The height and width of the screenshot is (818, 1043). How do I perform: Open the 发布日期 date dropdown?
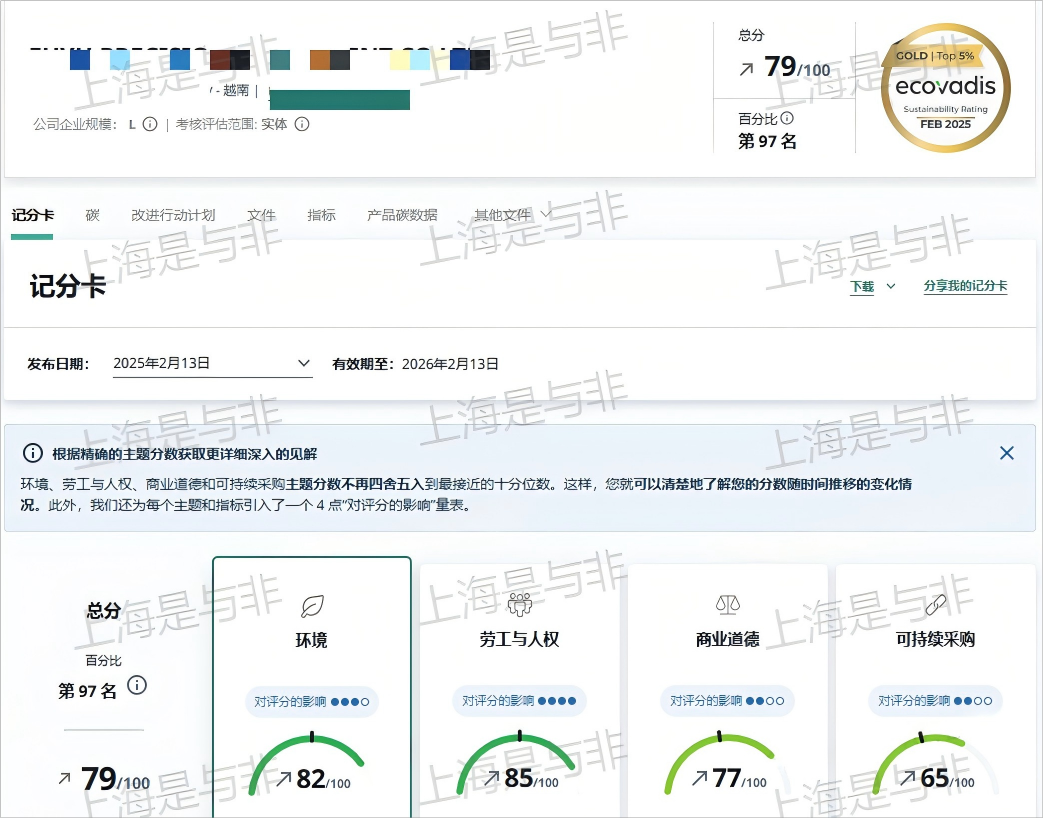pyautogui.click(x=212, y=363)
